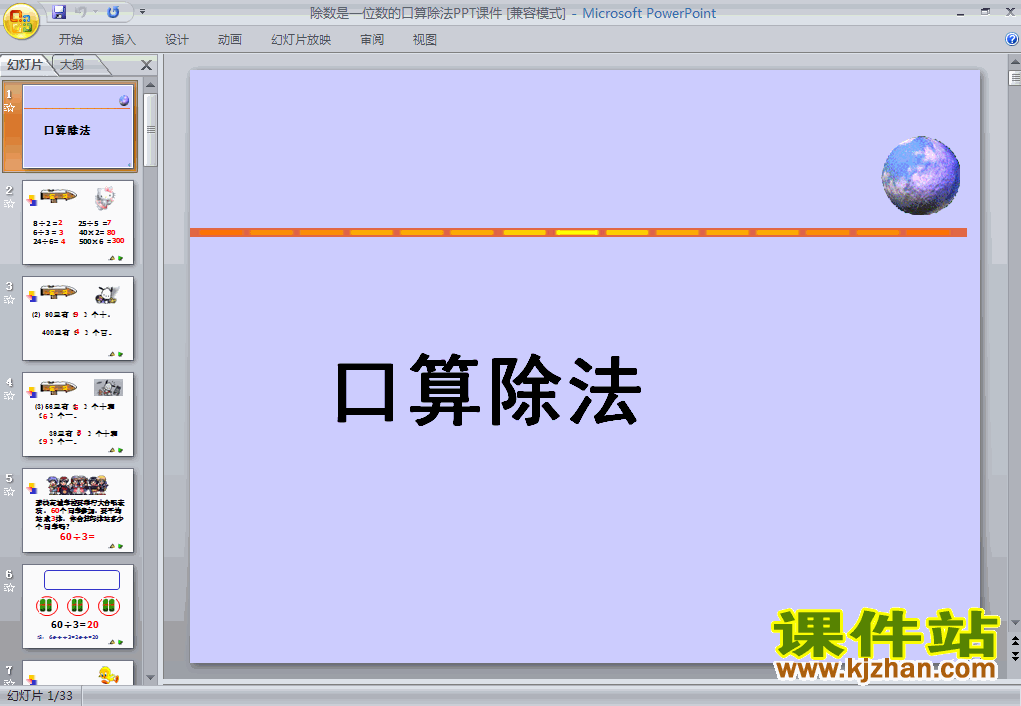The image size is (1021, 706).
Task: Switch to the 大纲 pane tab
Action: coord(72,64)
